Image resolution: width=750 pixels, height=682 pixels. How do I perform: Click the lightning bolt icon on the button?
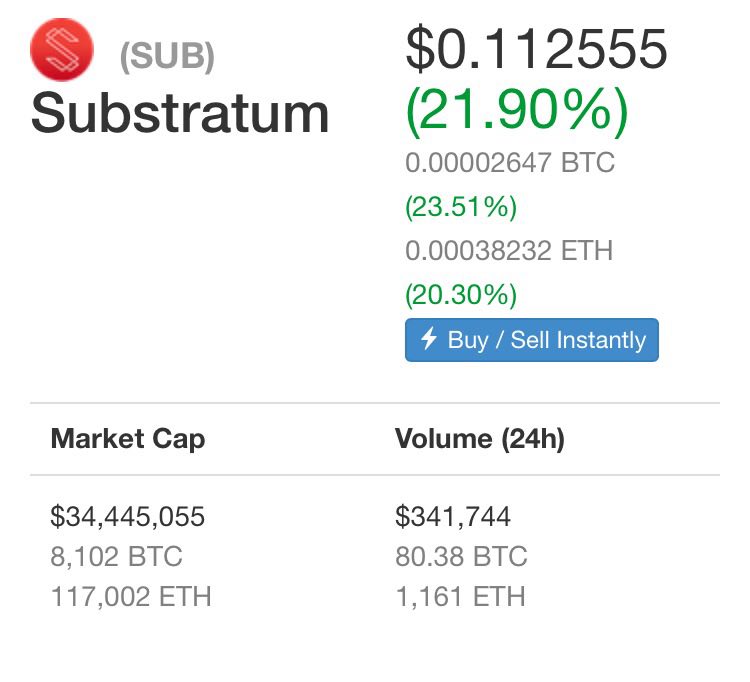pyautogui.click(x=429, y=339)
